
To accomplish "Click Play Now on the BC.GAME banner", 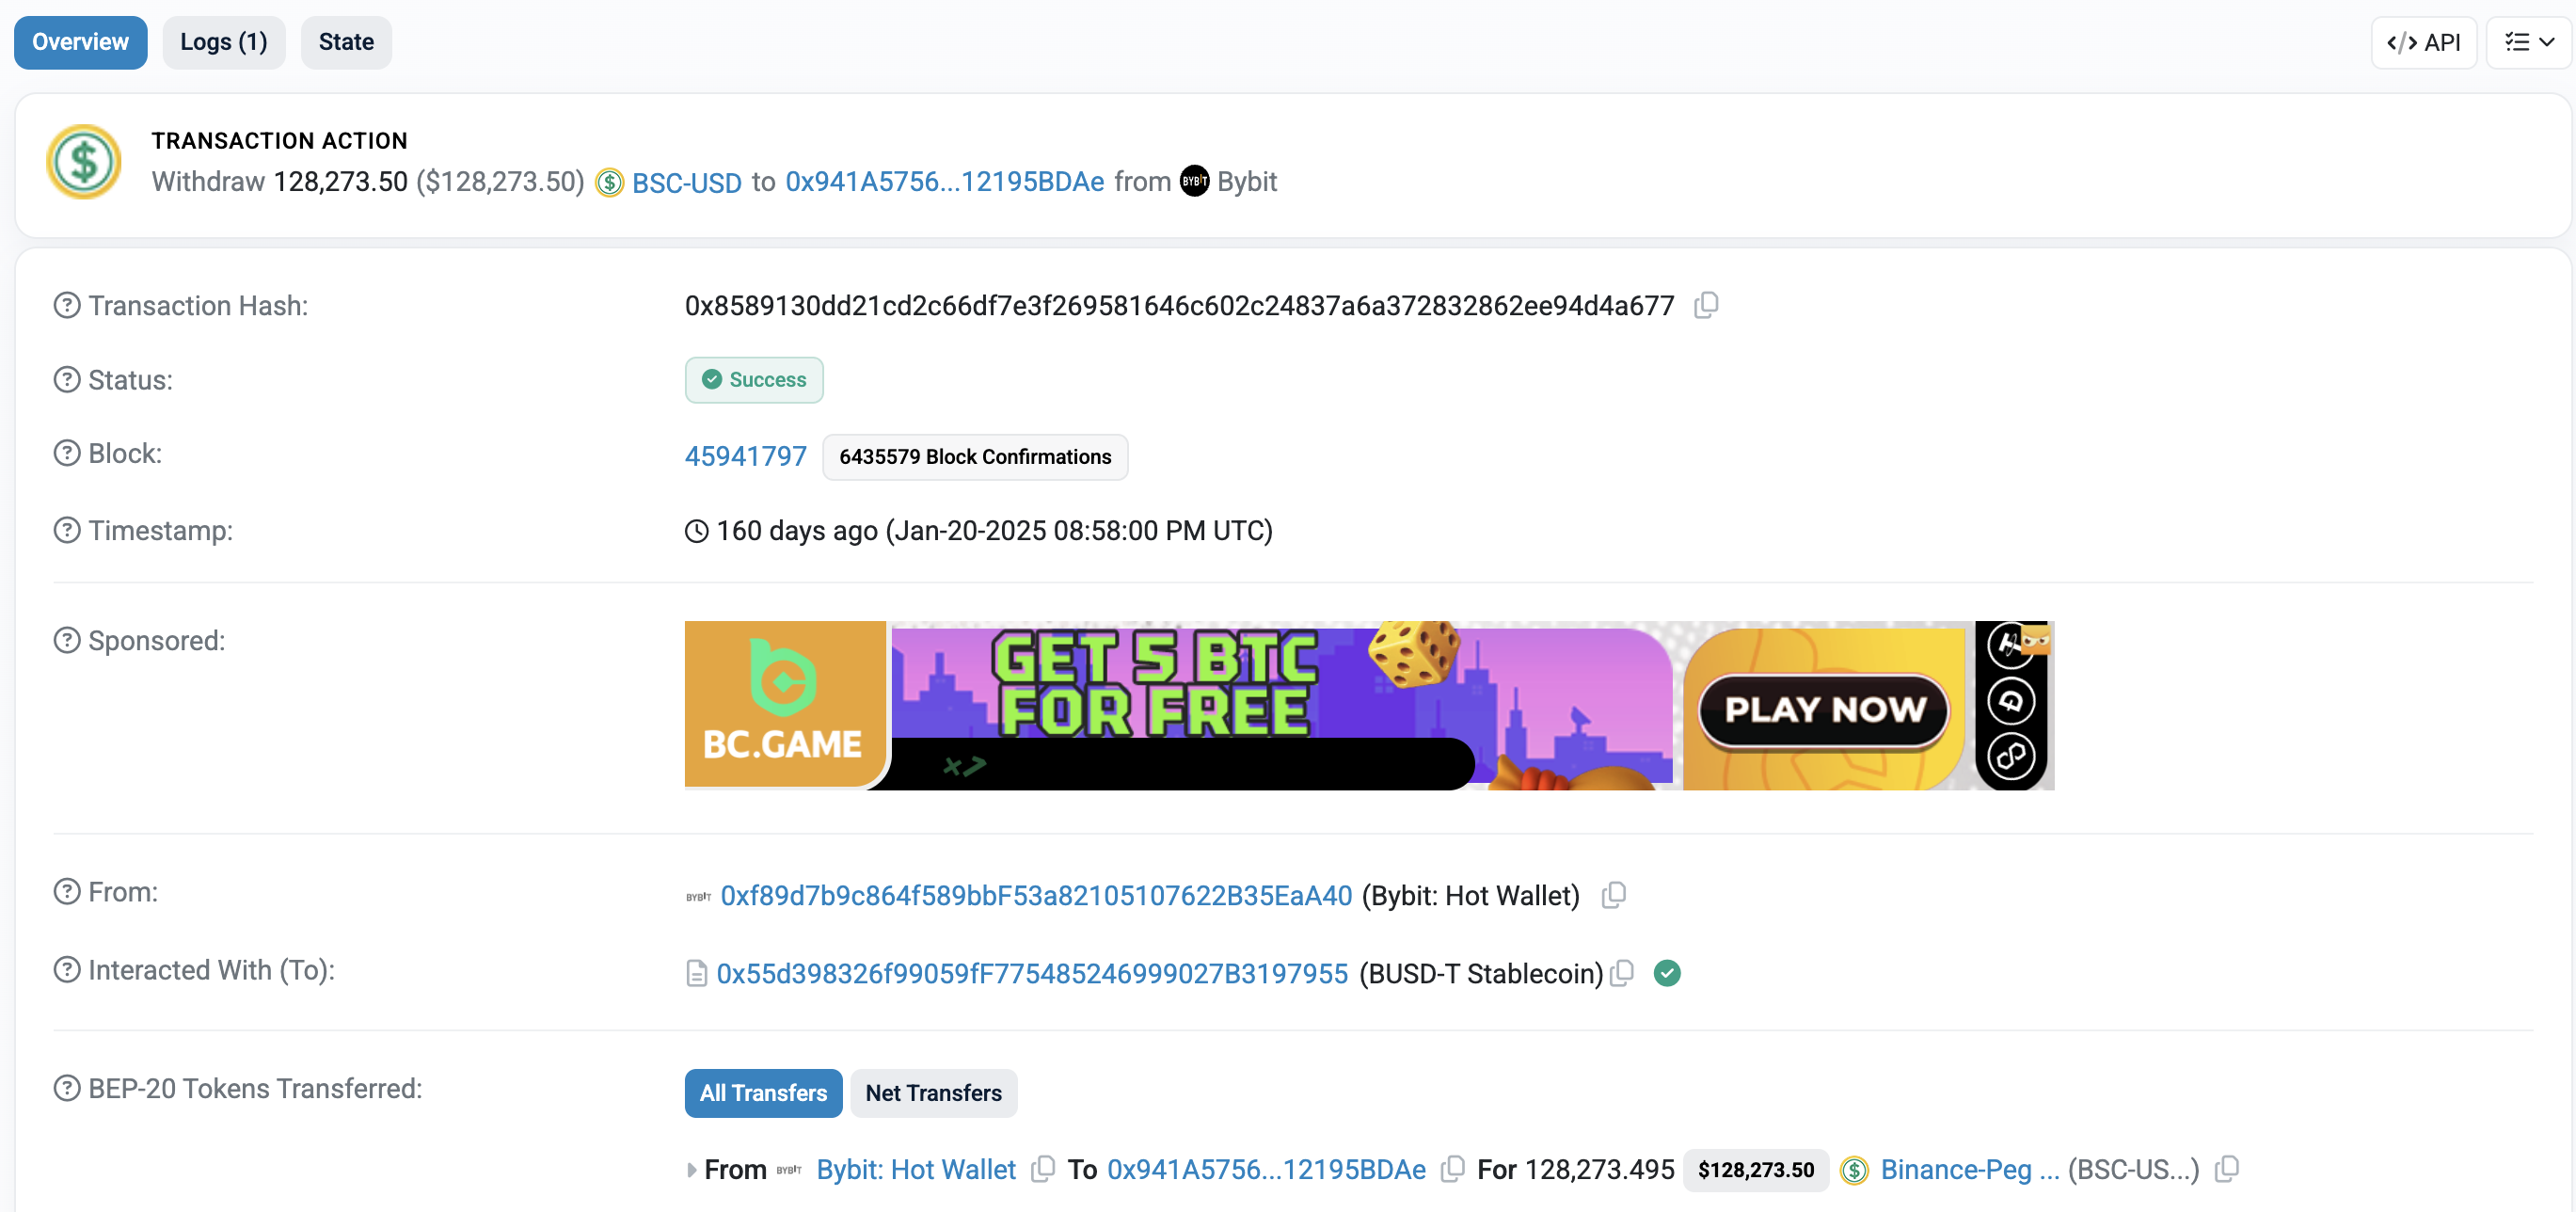I will pos(1823,709).
